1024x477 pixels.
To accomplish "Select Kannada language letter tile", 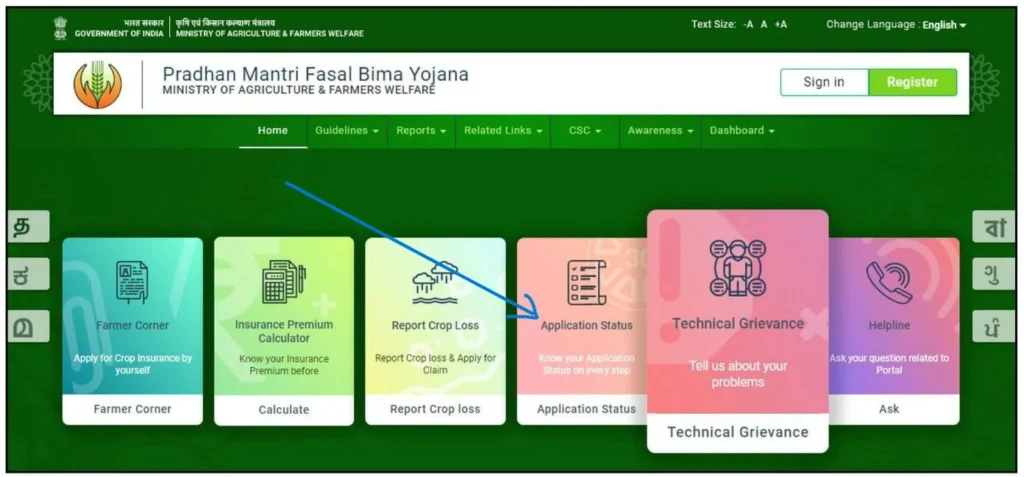I will coord(28,273).
